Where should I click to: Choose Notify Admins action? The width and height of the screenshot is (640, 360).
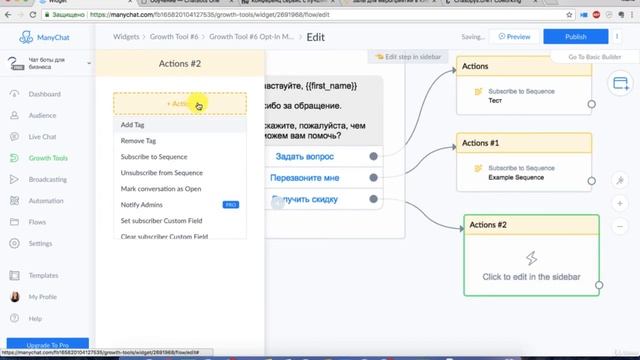tap(180, 204)
